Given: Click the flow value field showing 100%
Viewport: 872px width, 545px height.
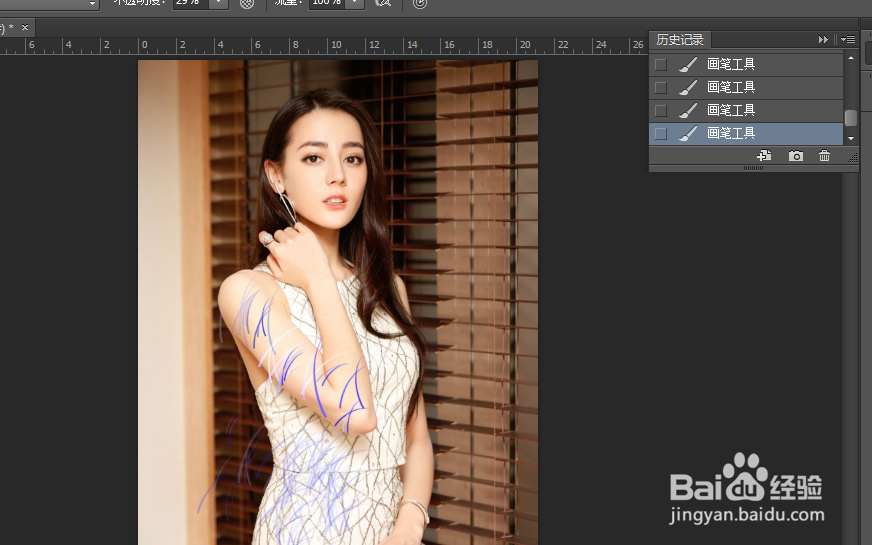Looking at the screenshot, I should [328, 3].
